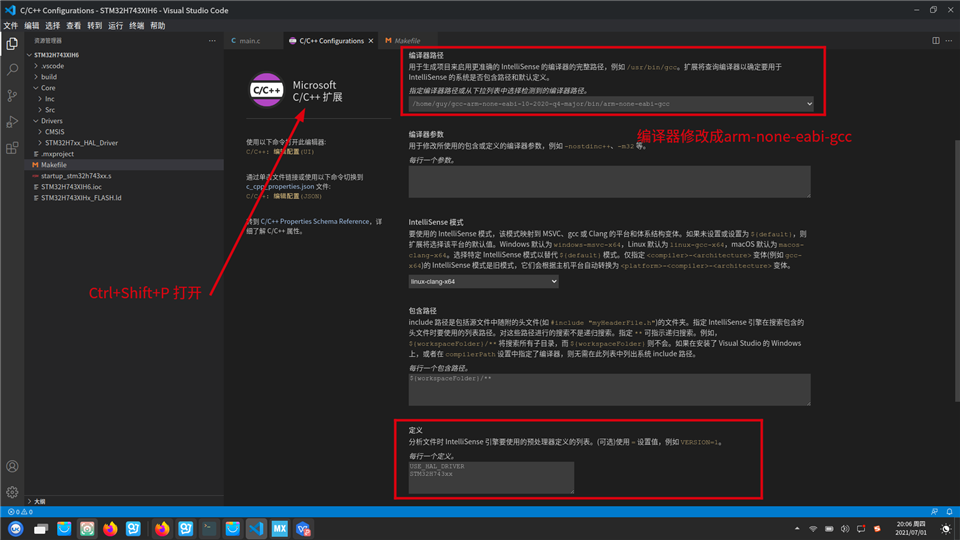960x540 pixels.
Task: Toggle the sun/moon theme icon in the tray
Action: [x=946, y=528]
